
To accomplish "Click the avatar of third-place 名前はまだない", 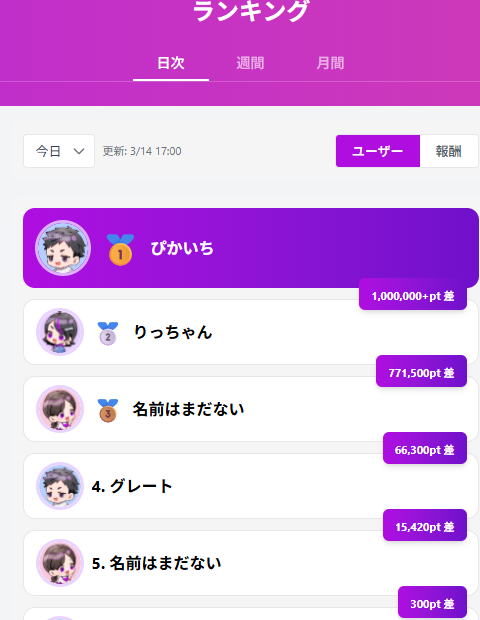I will click(60, 409).
